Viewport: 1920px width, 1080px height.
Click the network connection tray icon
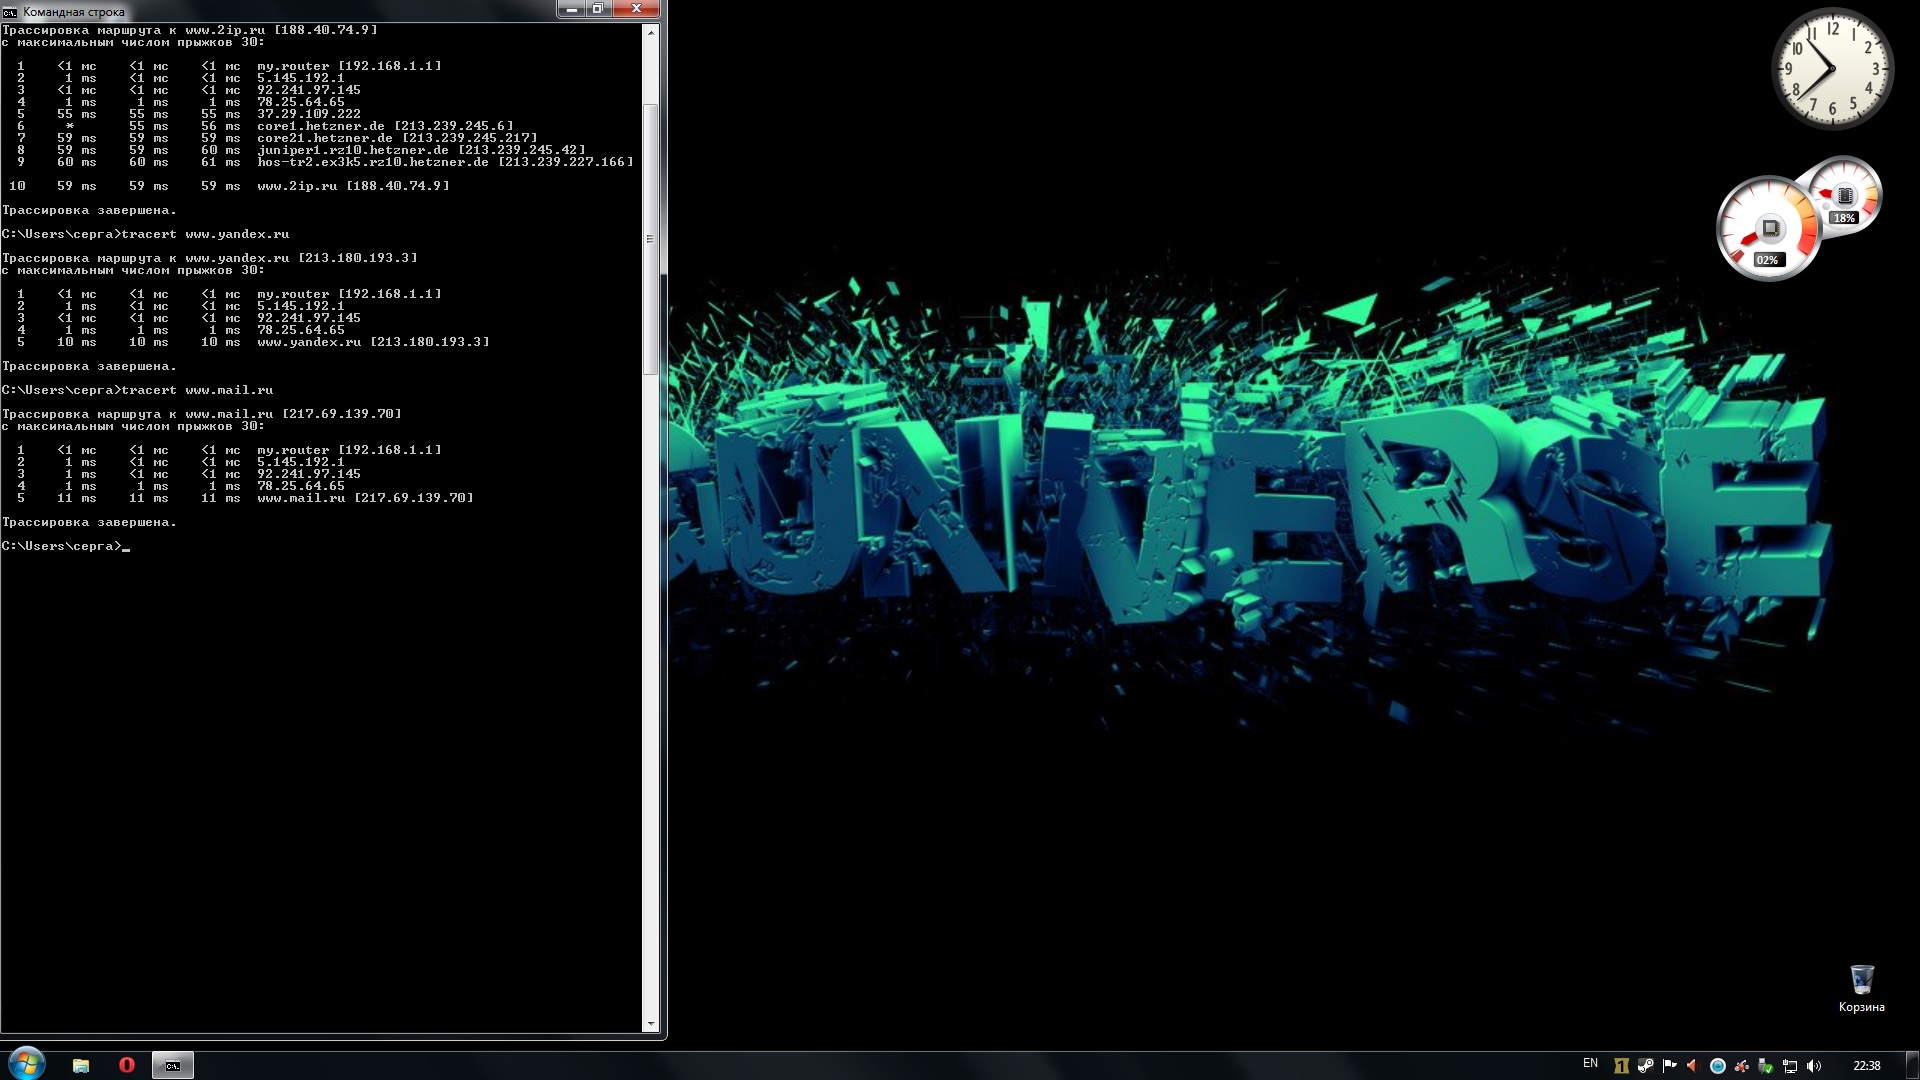point(1791,1064)
